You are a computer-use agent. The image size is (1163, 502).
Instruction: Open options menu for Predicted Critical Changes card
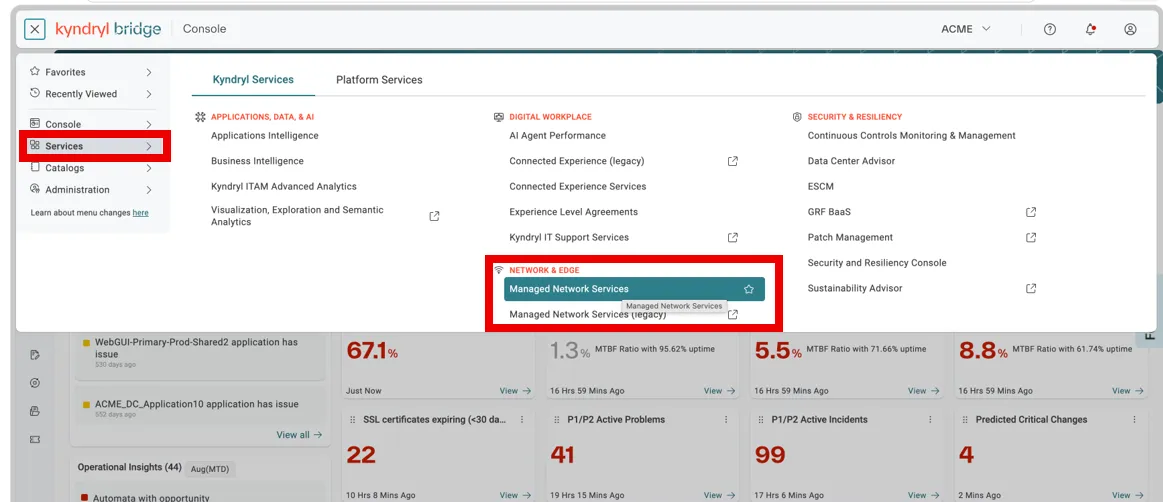(1134, 420)
